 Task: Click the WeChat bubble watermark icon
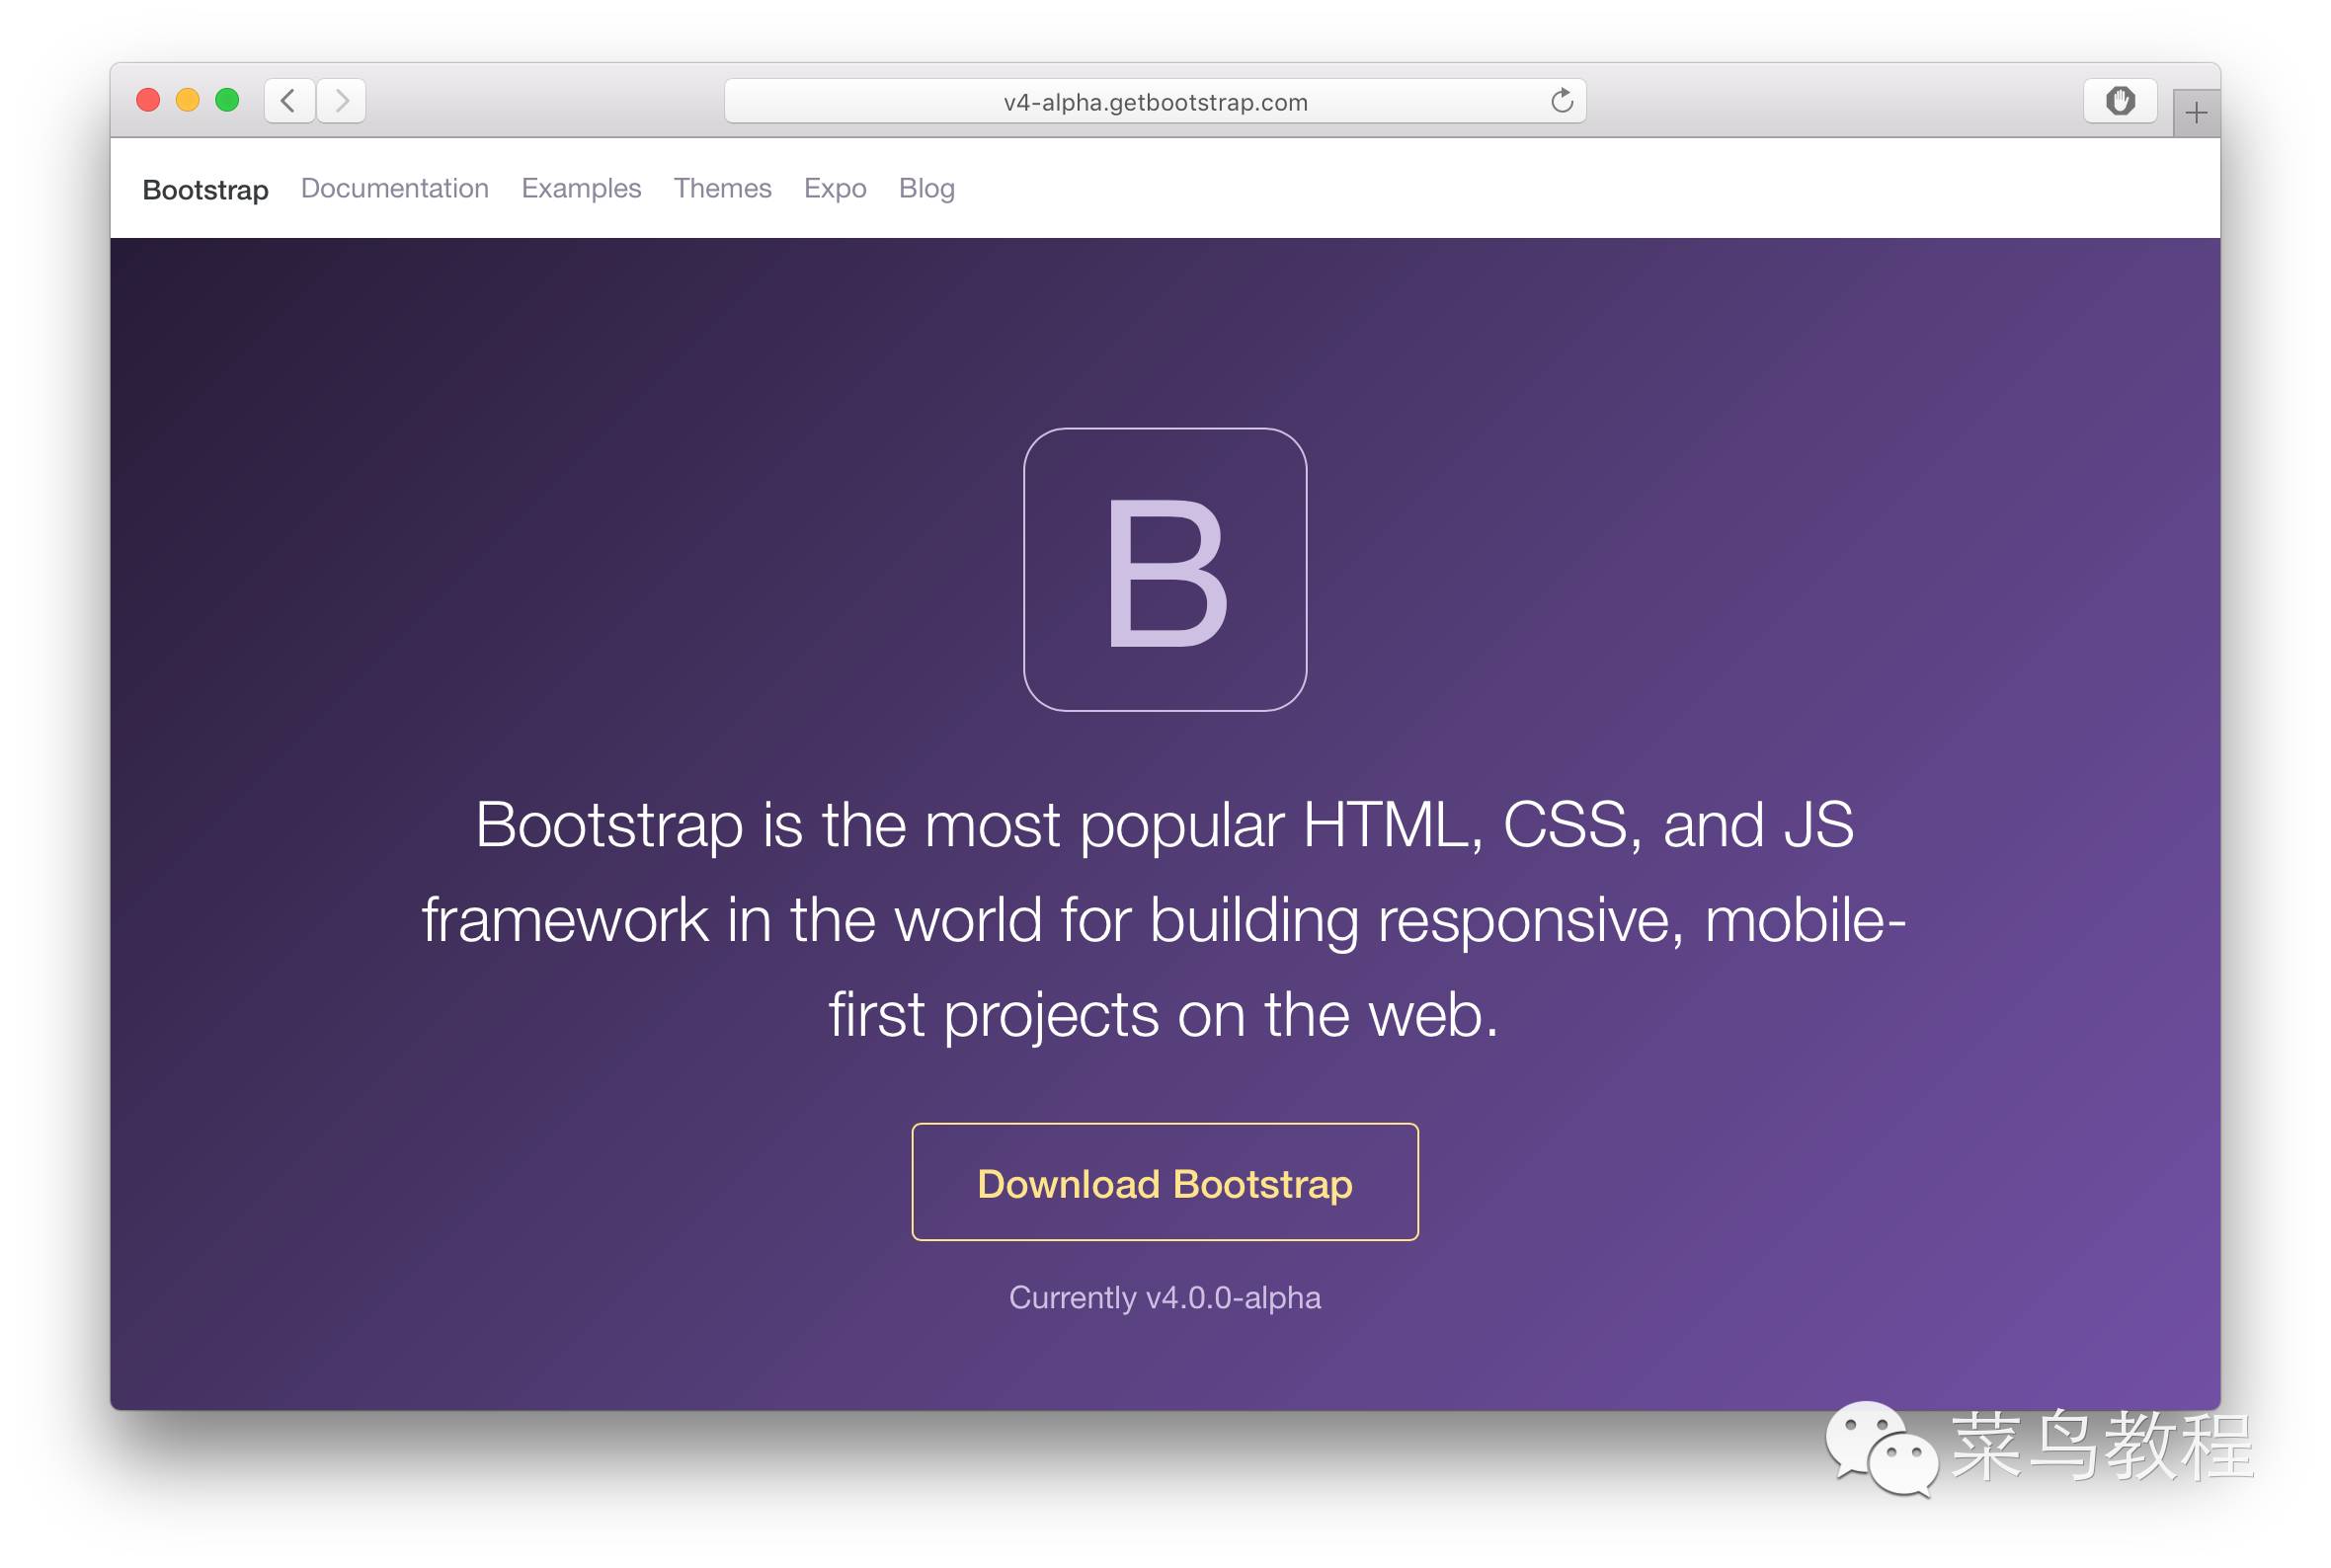pos(1880,1449)
